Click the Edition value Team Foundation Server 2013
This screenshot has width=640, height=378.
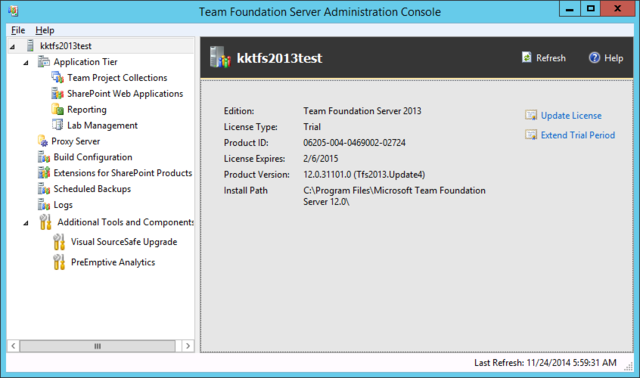pos(362,111)
